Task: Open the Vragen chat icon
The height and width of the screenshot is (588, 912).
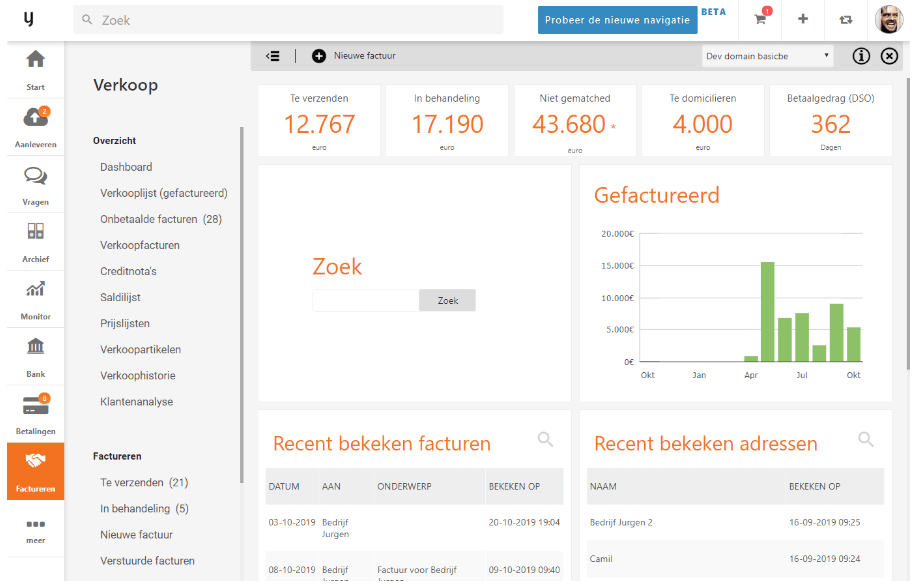Action: (35, 176)
